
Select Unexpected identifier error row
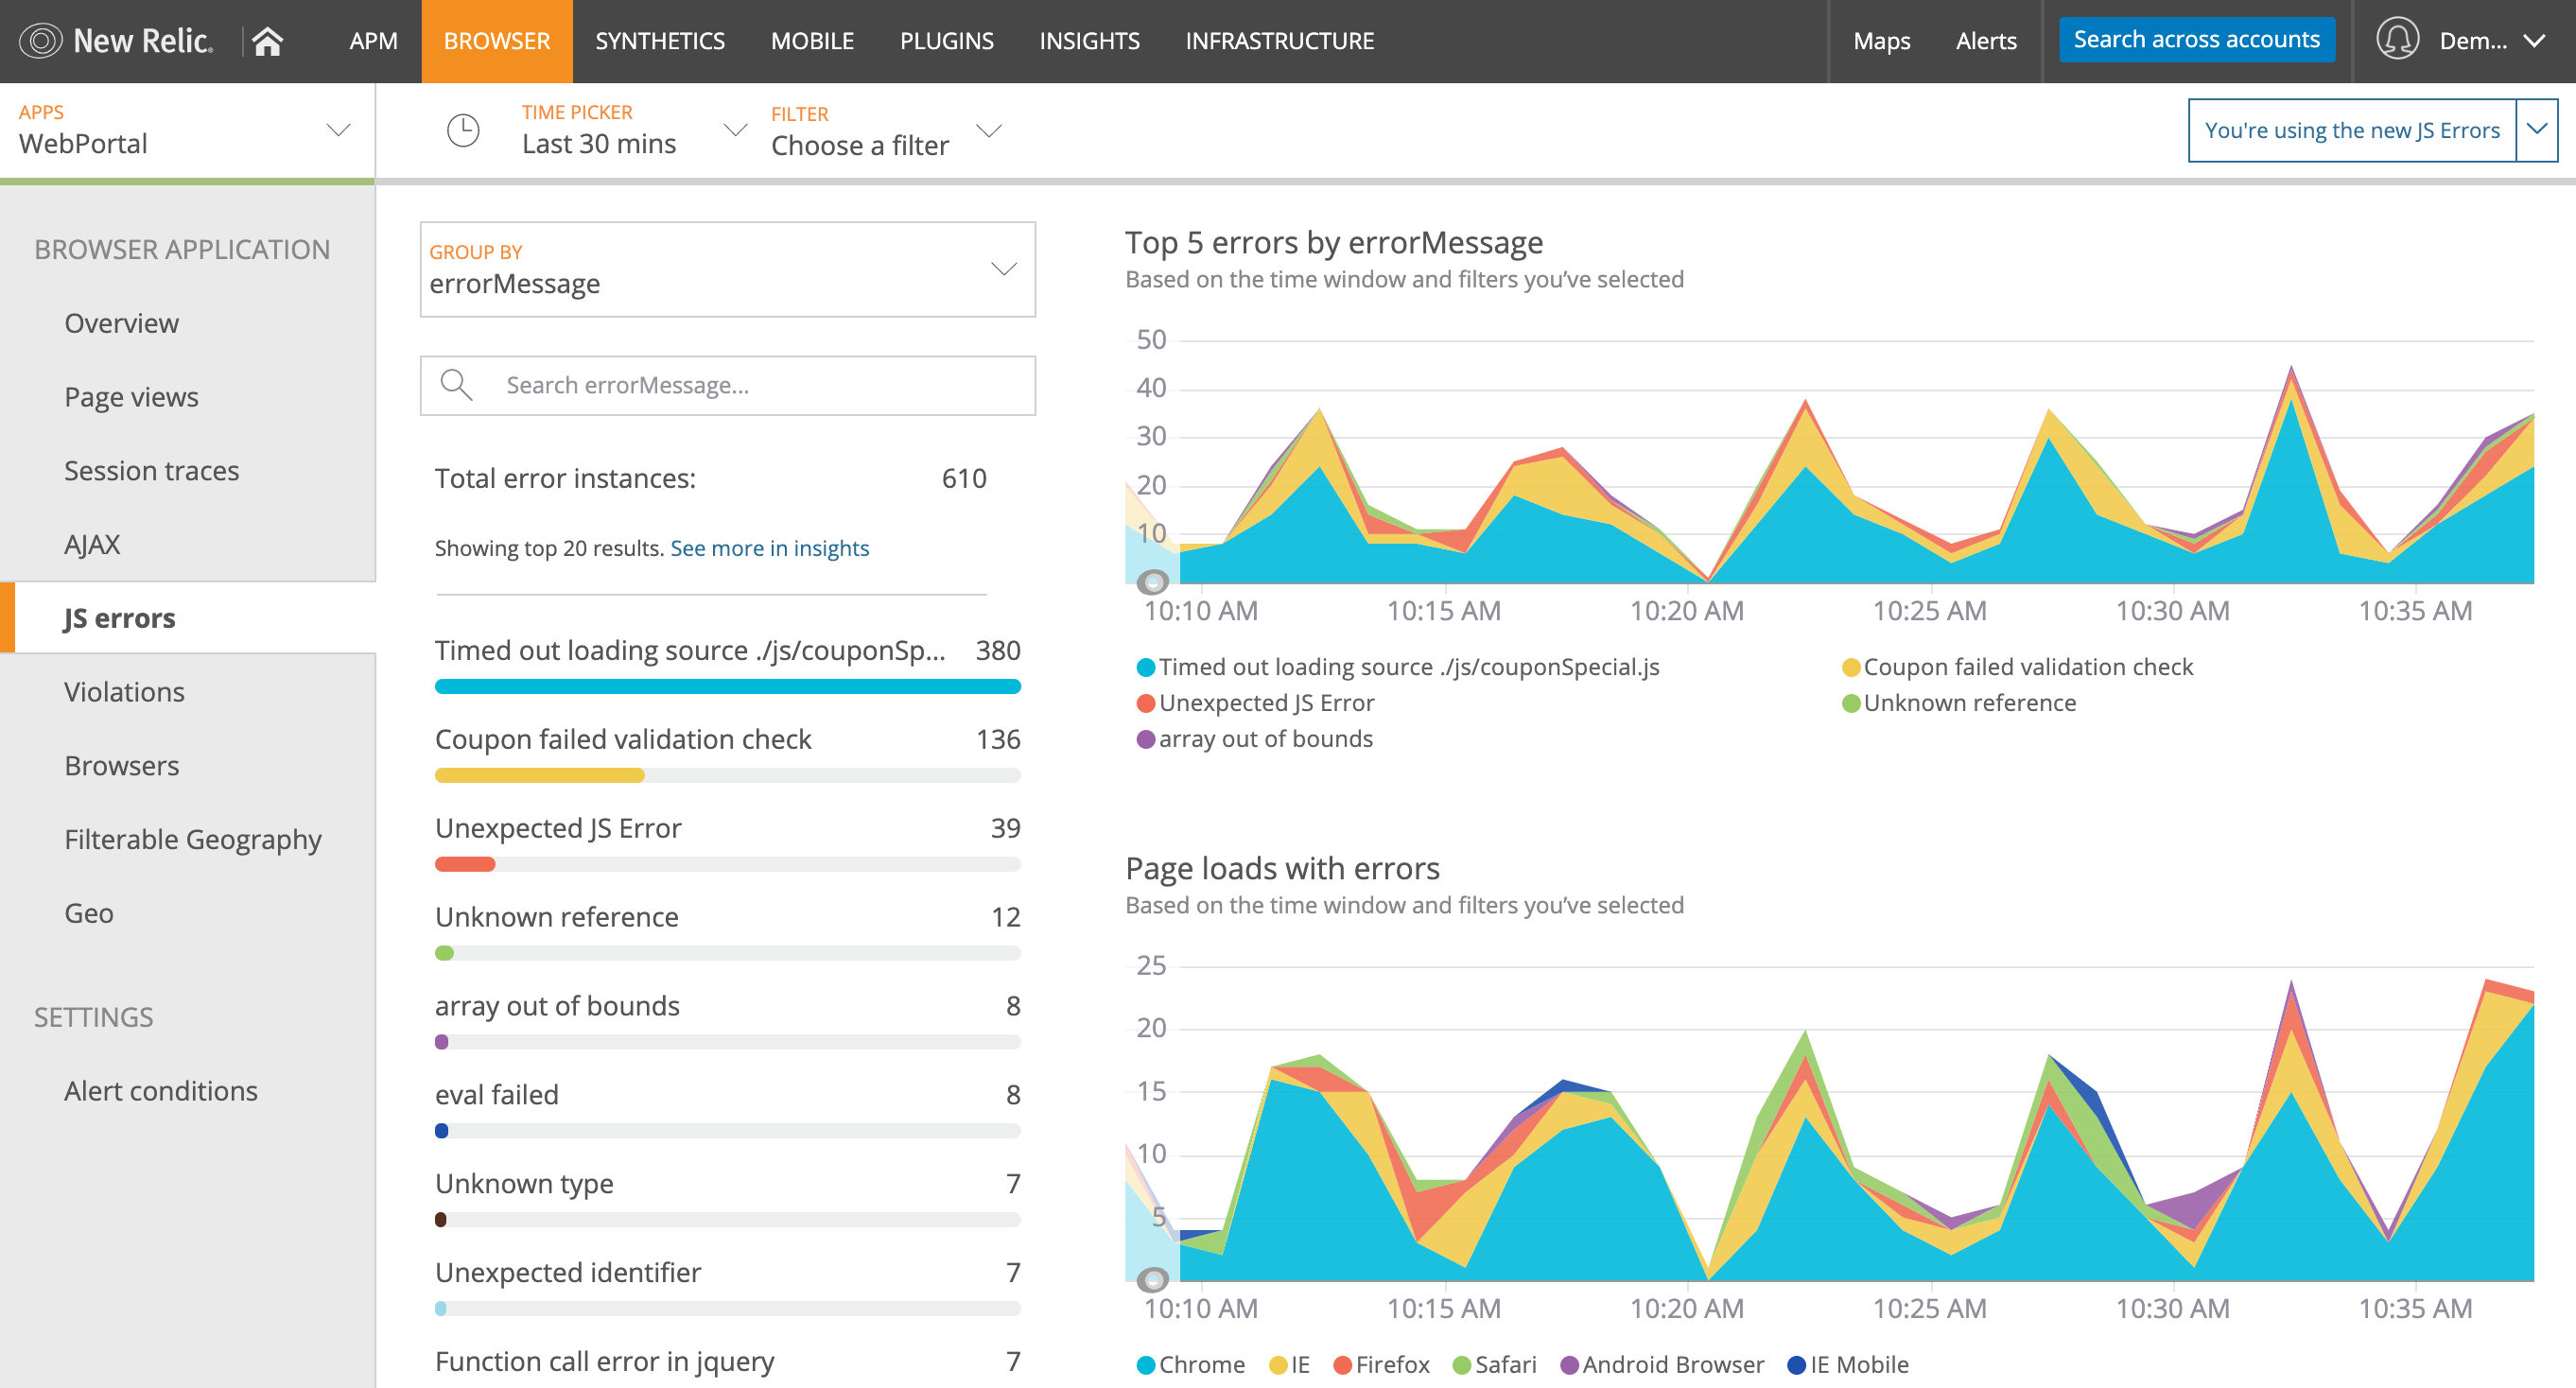coord(727,1285)
